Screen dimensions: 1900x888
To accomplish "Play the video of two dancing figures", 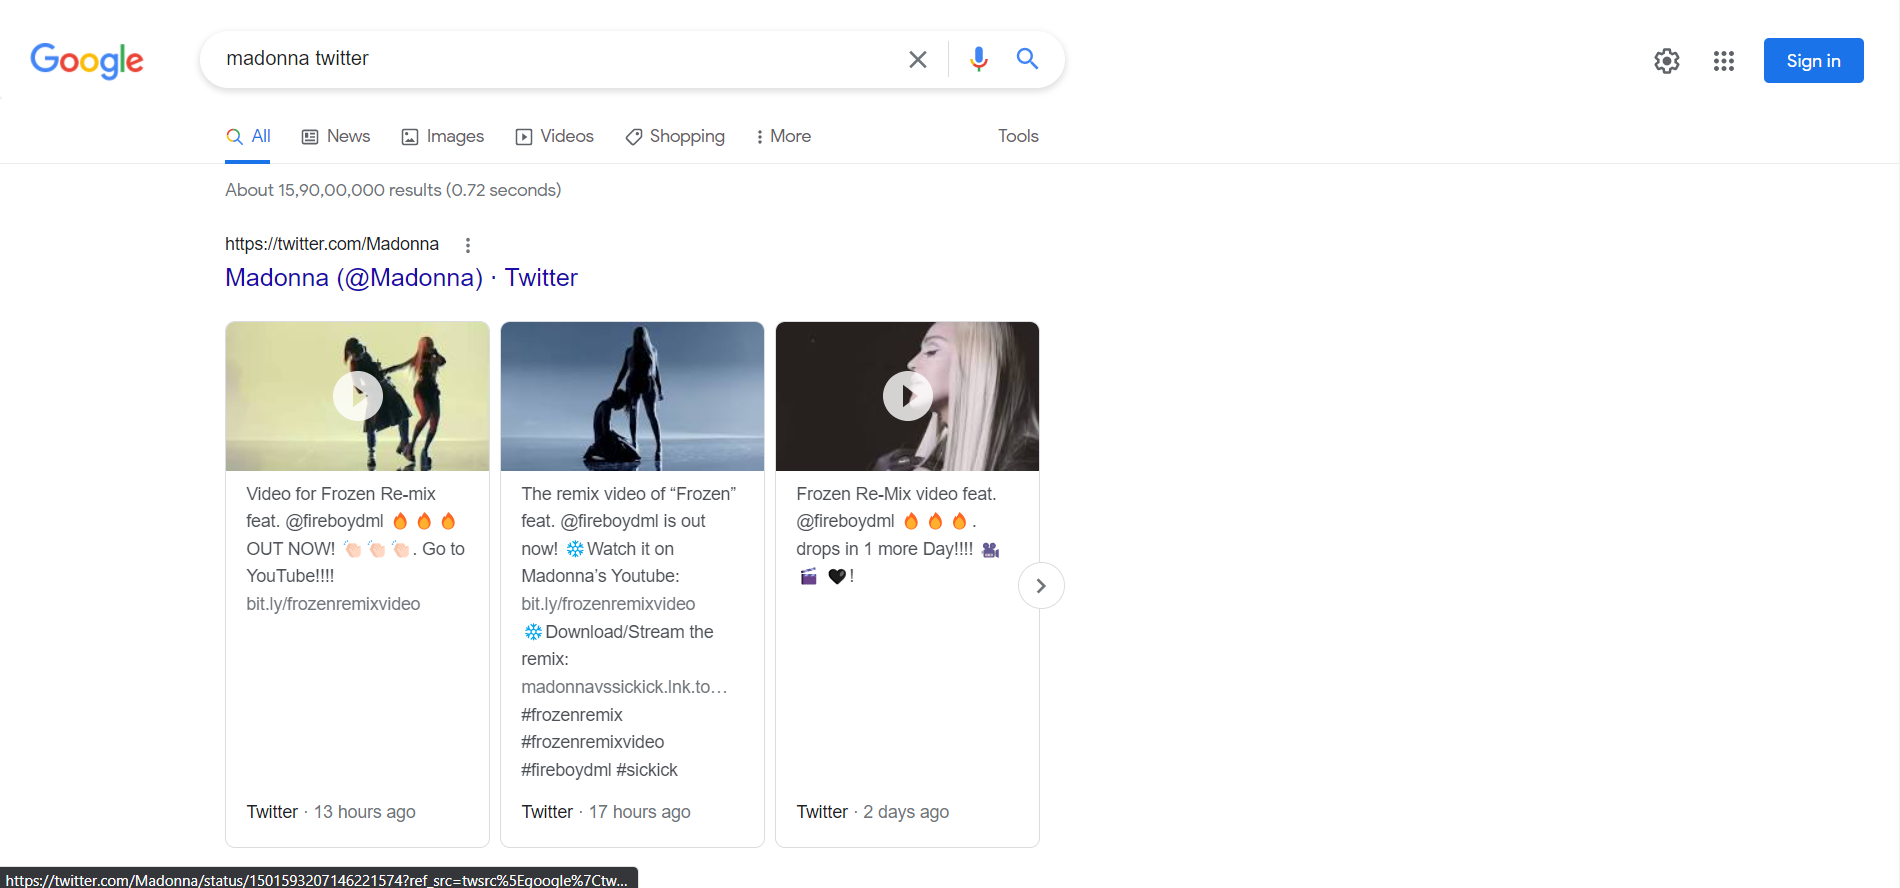I will [357, 396].
